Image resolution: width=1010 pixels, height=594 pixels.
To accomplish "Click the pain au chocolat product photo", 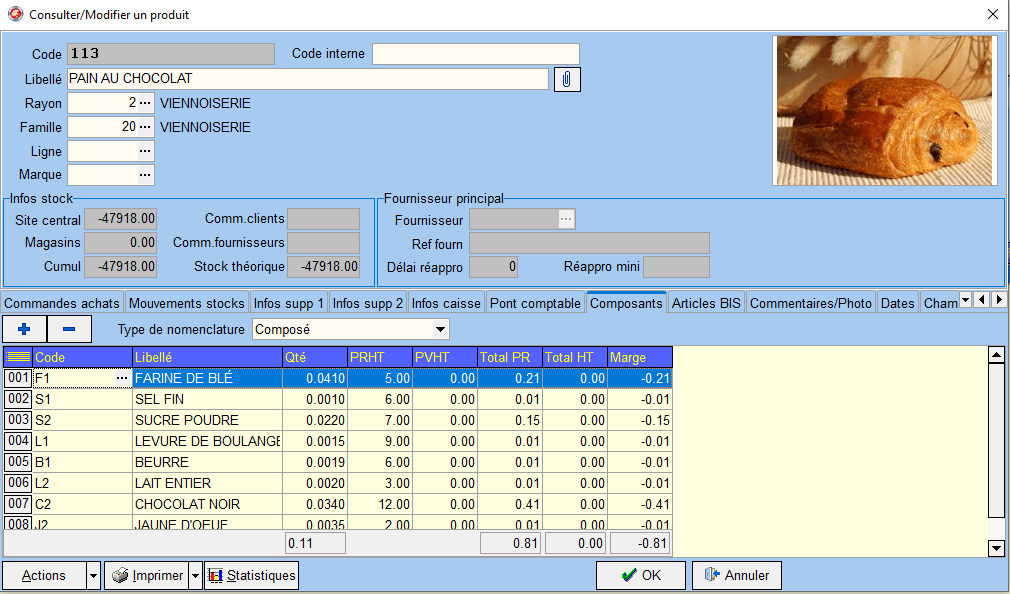I will click(x=885, y=110).
